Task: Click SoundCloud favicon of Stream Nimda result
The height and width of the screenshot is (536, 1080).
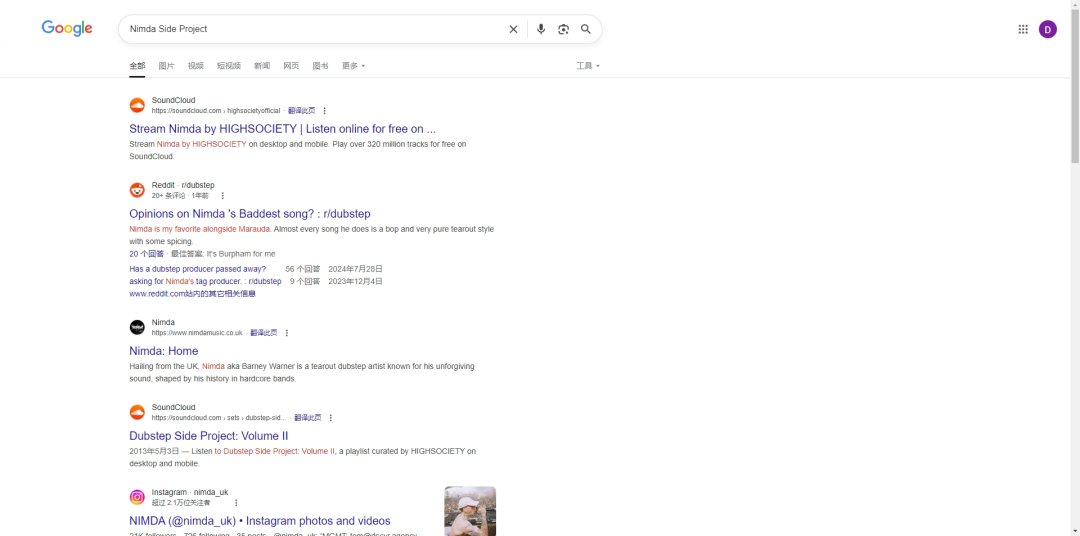Action: [137, 105]
